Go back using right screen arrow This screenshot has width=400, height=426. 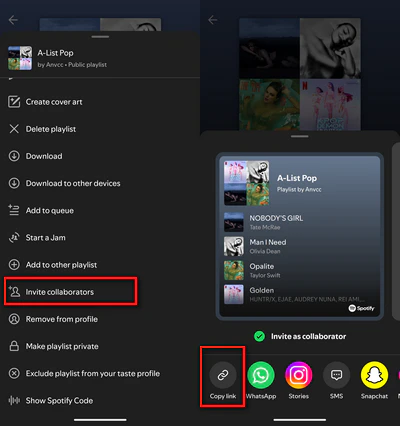coord(213,20)
